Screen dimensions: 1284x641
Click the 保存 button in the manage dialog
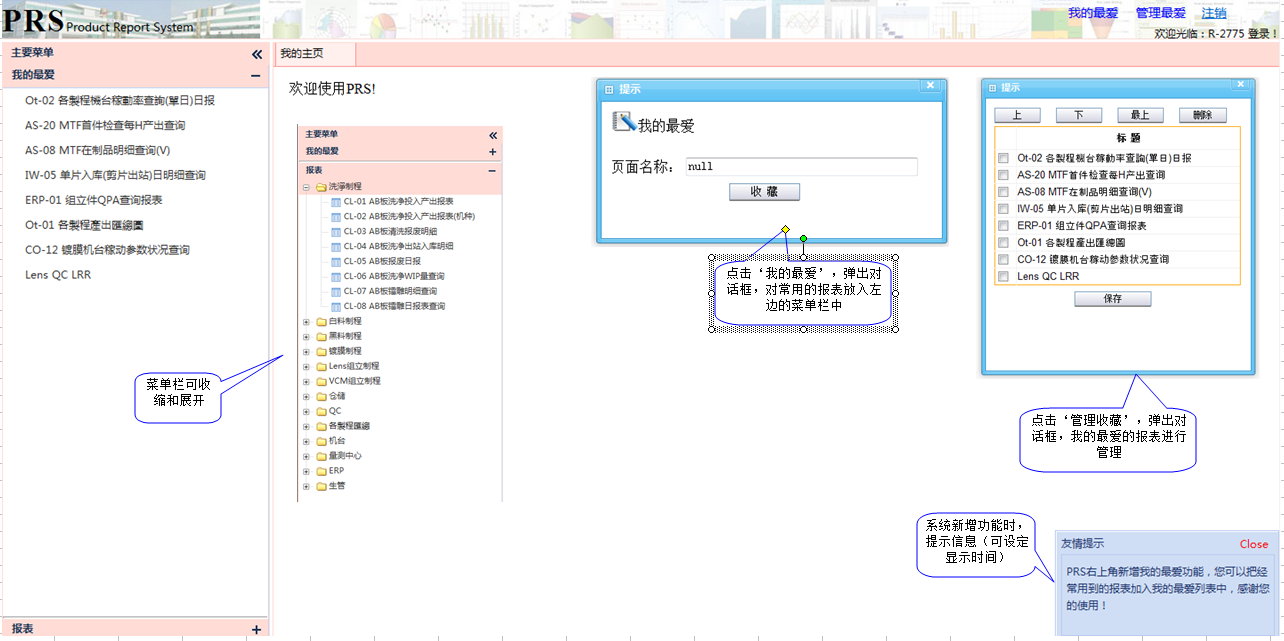coord(1112,298)
